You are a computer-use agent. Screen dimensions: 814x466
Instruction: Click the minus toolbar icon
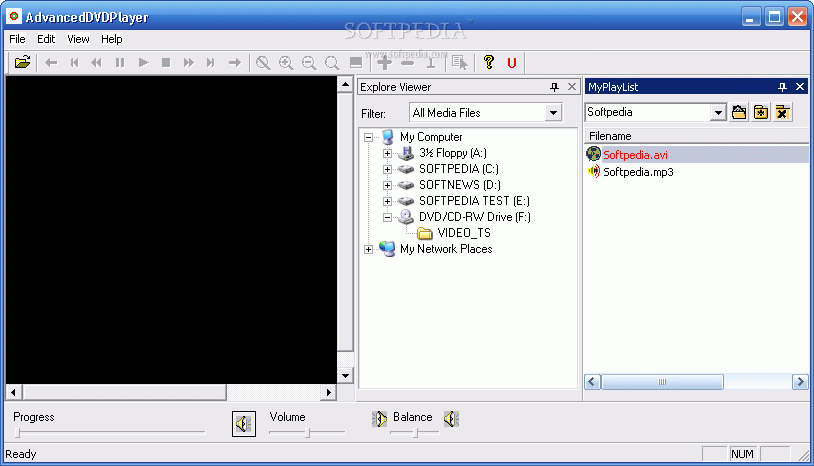[408, 63]
